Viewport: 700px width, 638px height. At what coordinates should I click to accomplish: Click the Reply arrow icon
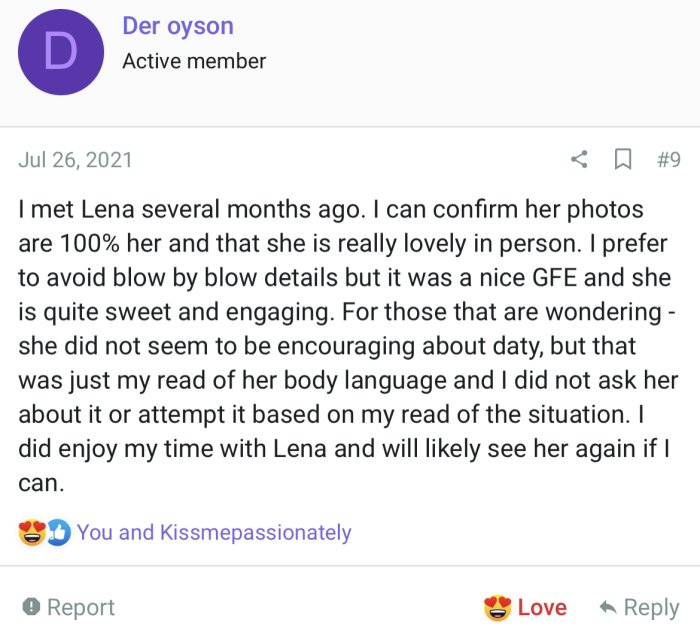(607, 607)
